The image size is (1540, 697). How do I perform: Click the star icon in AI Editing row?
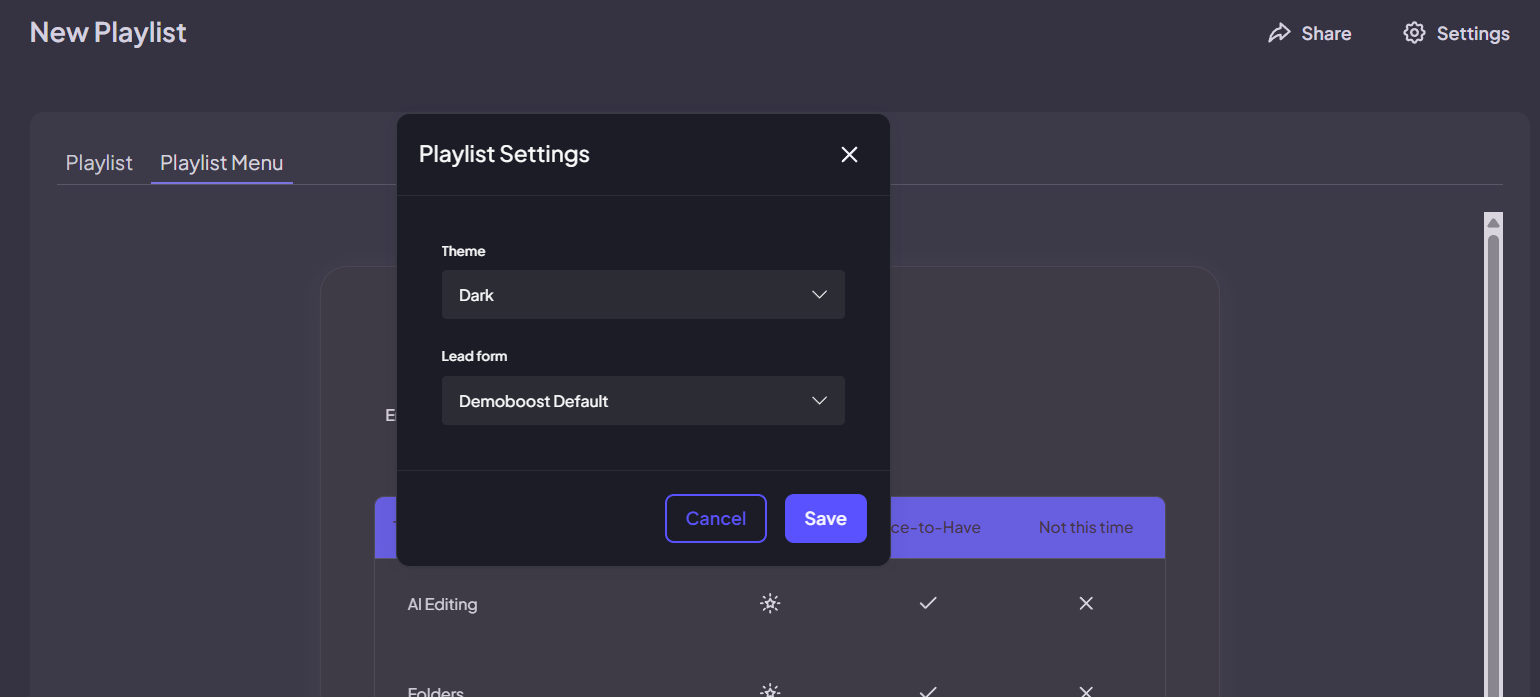(770, 603)
